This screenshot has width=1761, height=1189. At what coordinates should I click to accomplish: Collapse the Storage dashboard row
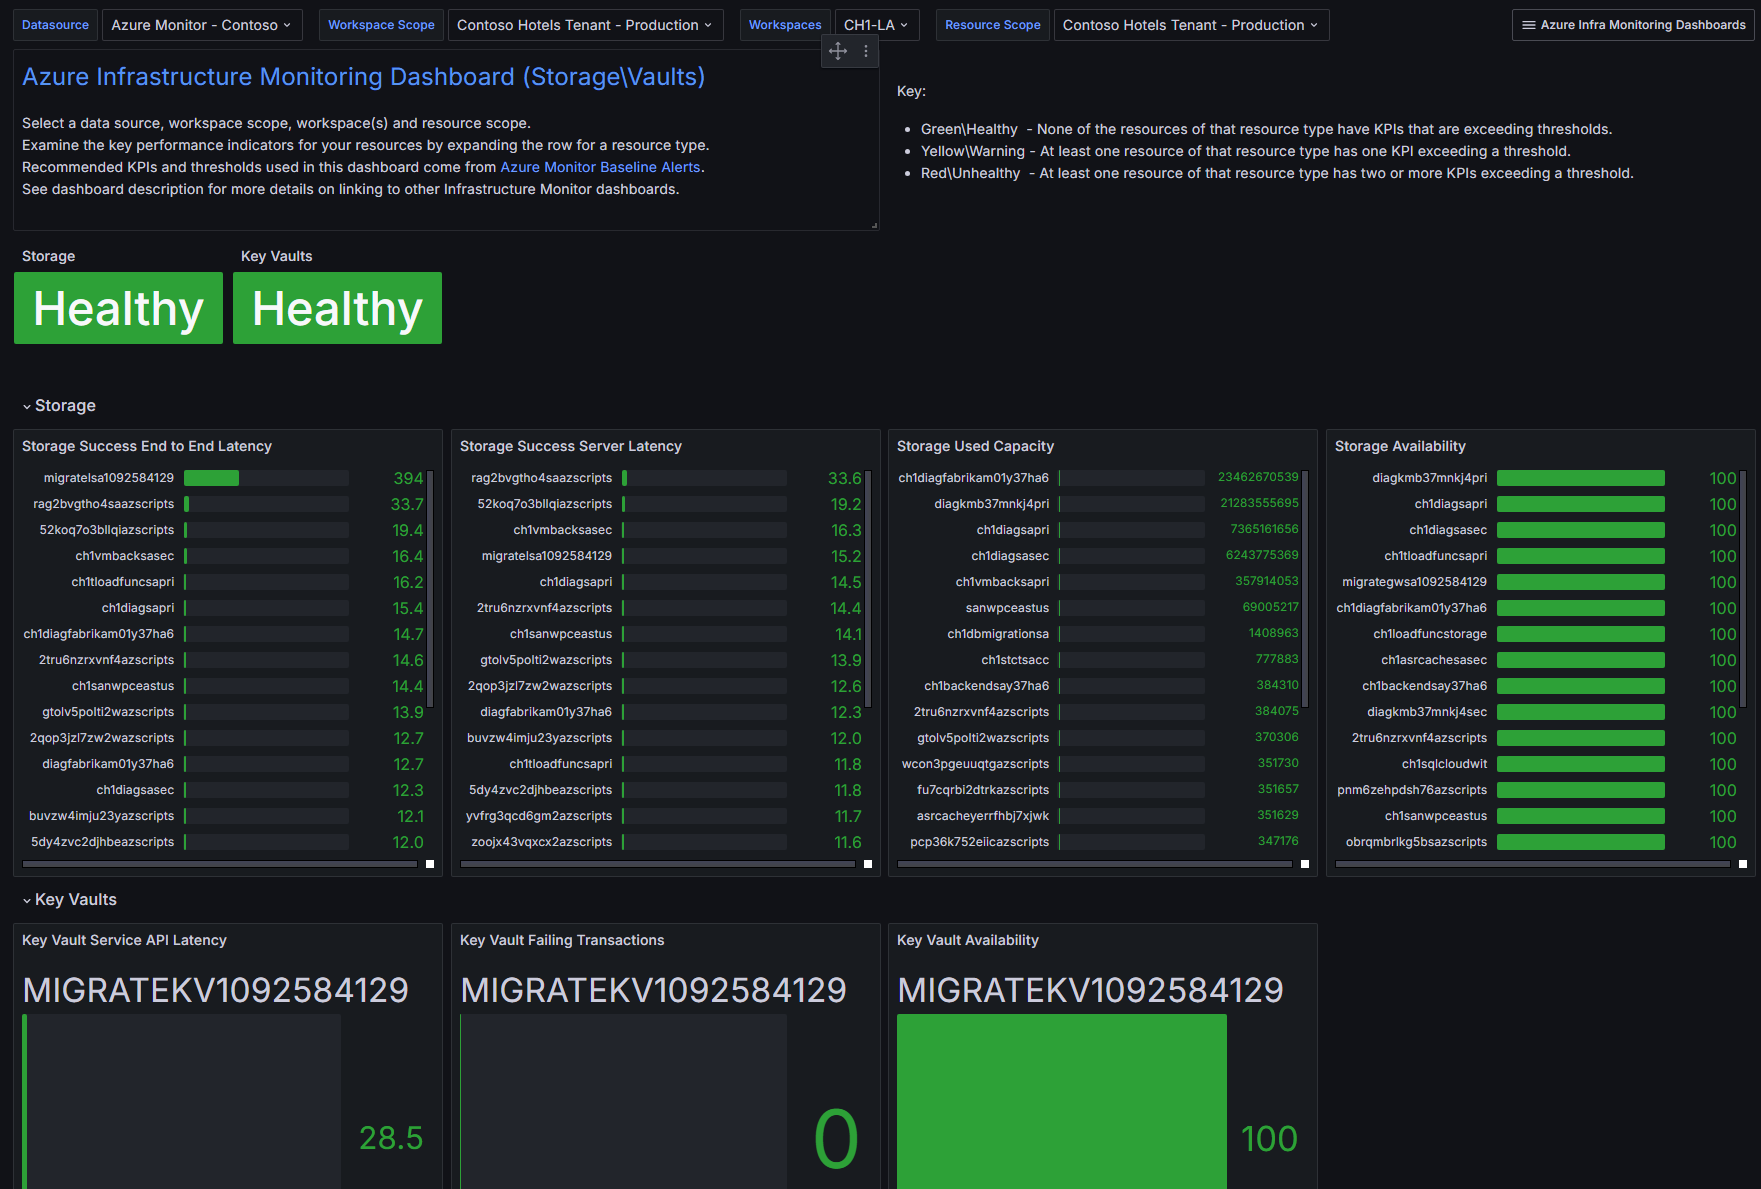pyautogui.click(x=59, y=406)
